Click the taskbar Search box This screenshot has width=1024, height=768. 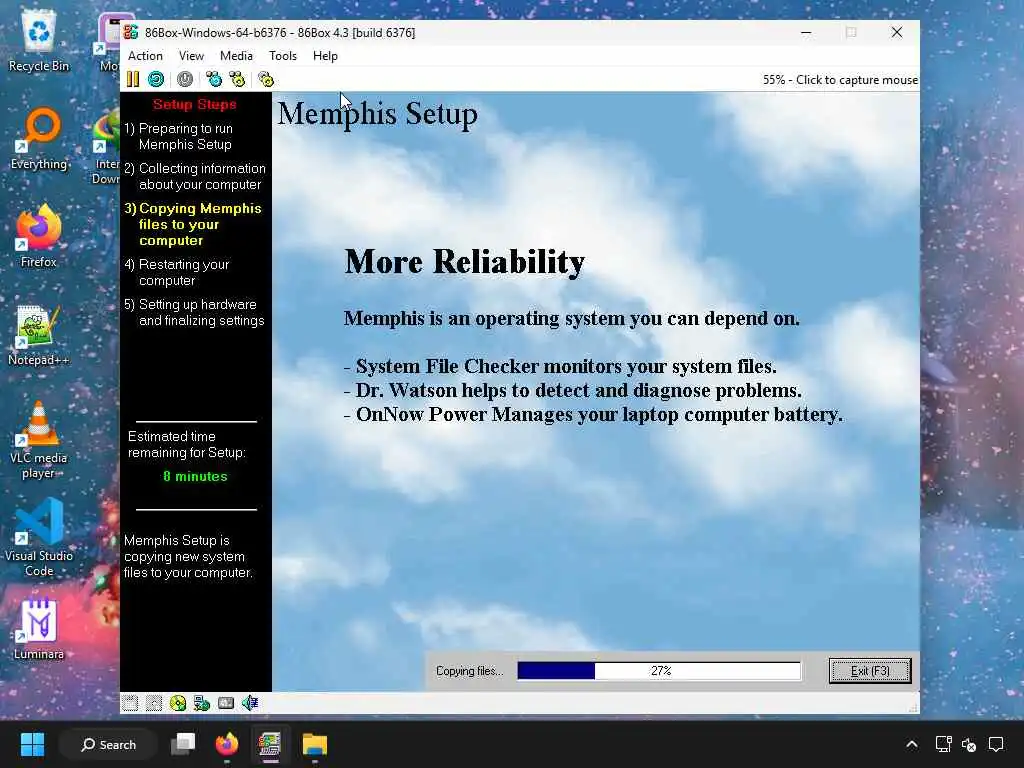pos(108,744)
